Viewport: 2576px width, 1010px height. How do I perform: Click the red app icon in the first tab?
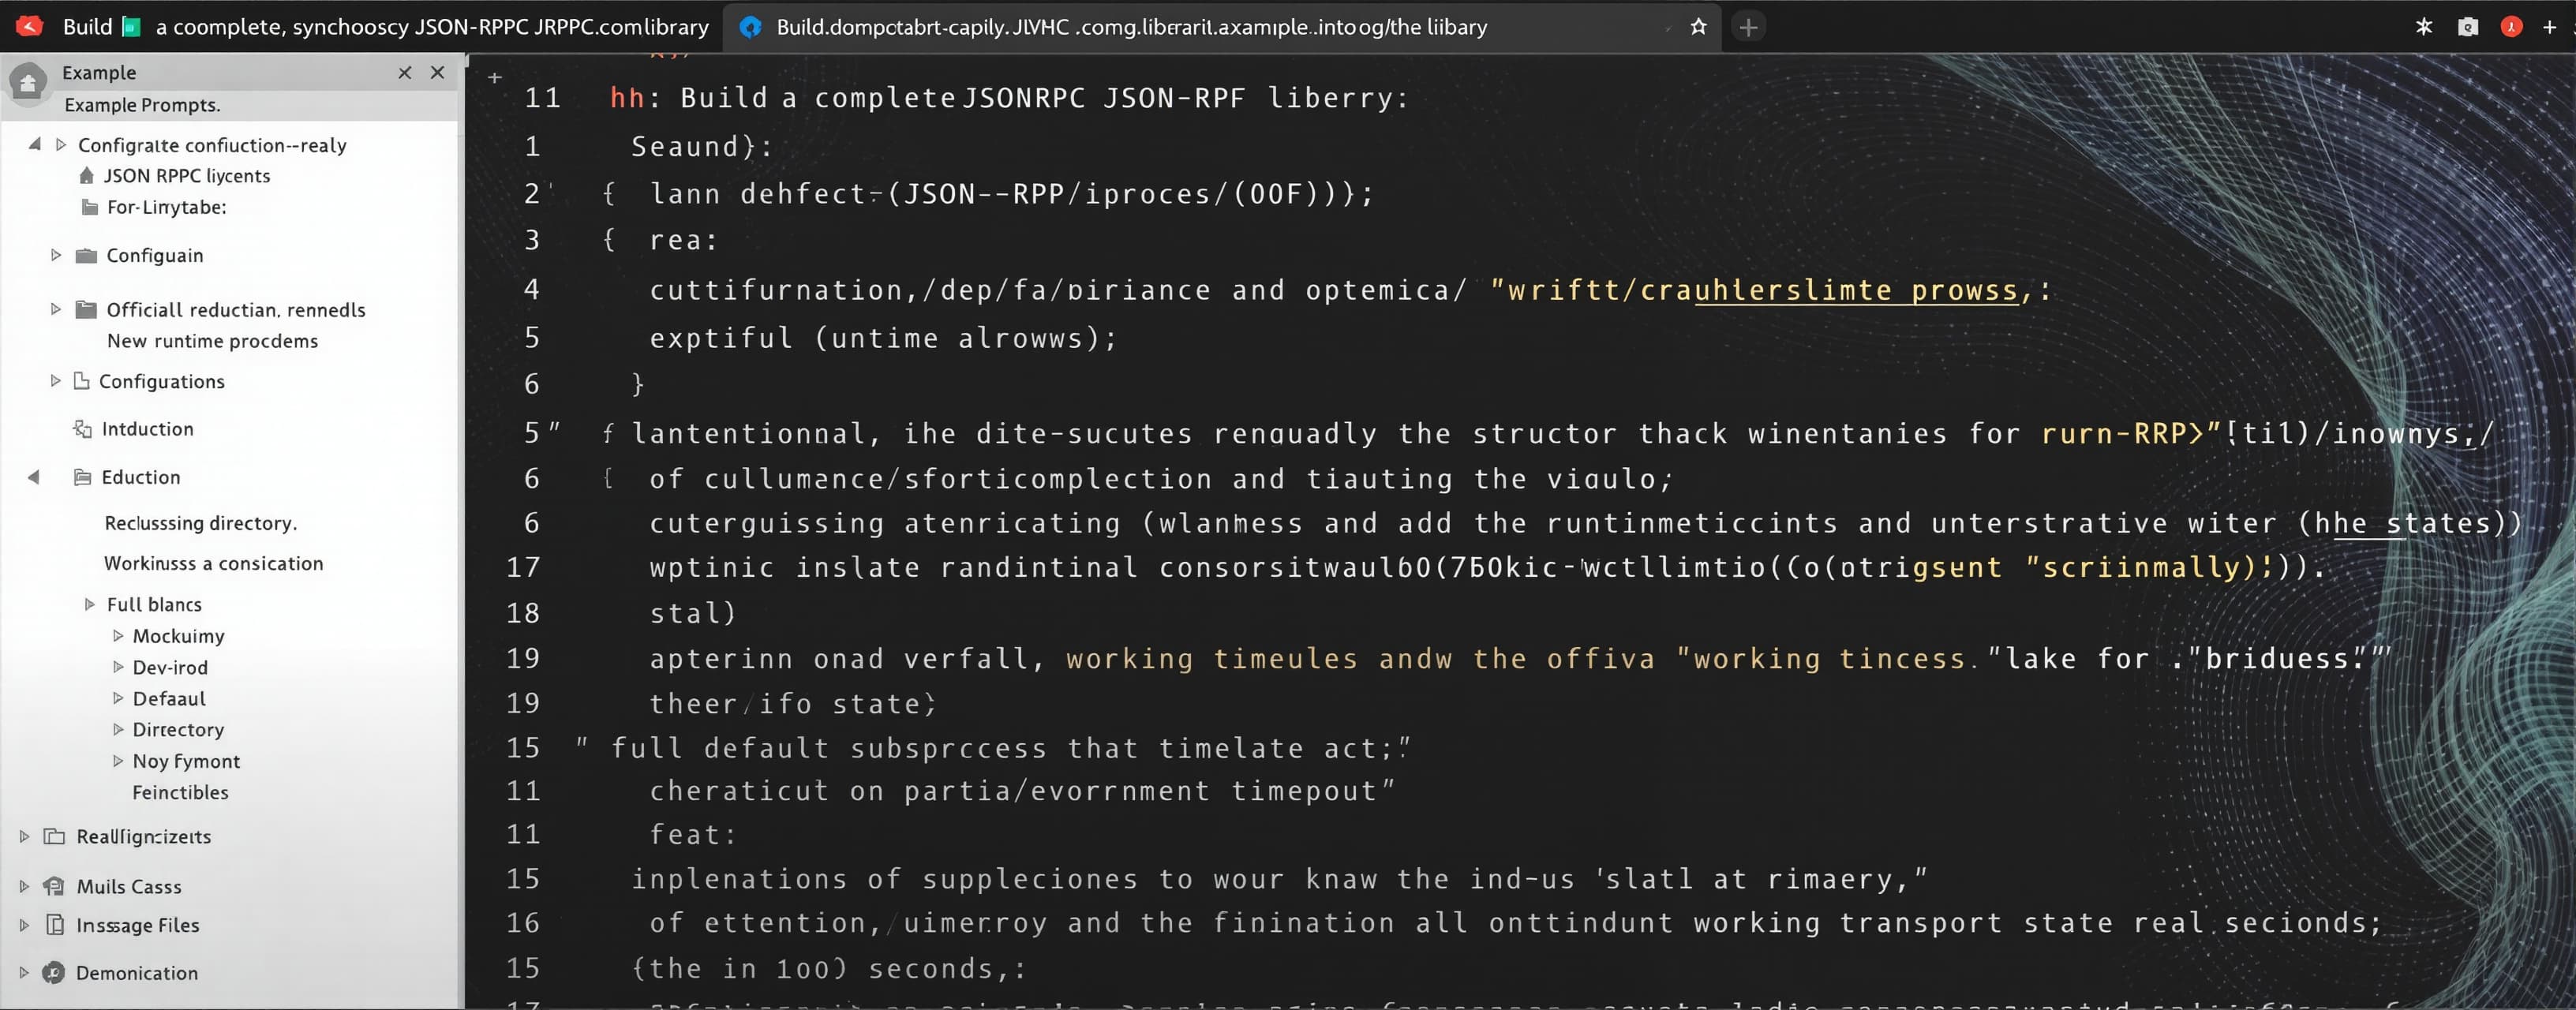click(30, 26)
